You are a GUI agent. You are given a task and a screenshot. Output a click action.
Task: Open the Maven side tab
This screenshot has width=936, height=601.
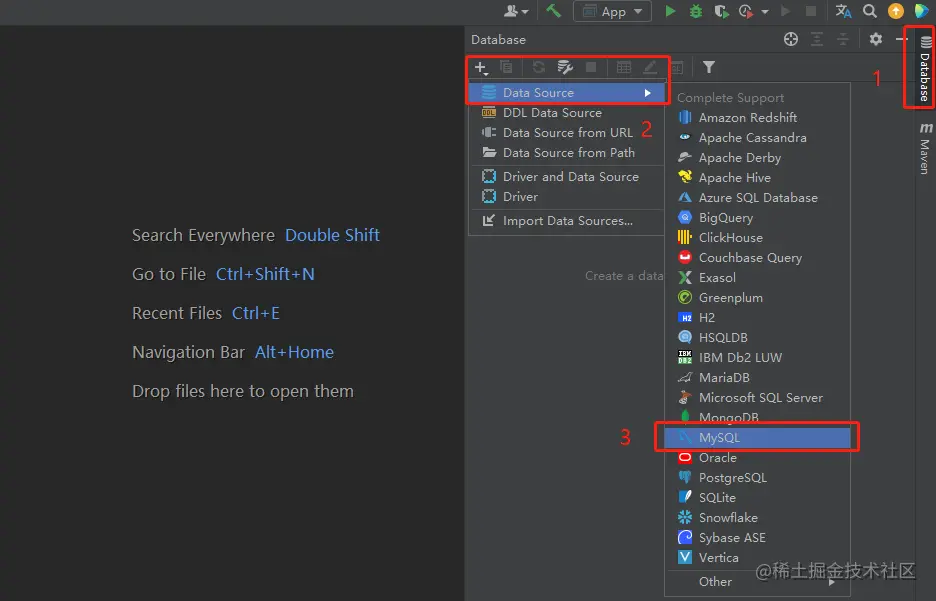[x=925, y=147]
